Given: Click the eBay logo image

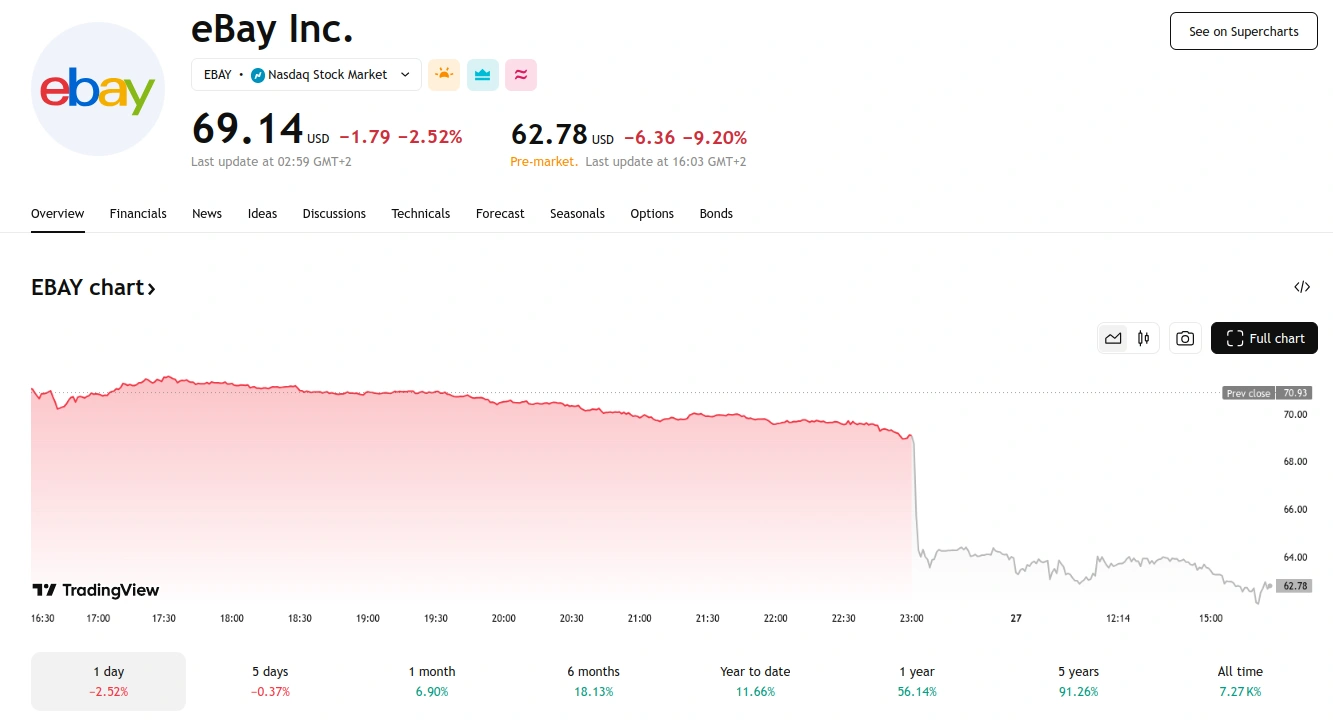Looking at the screenshot, I should click(x=97, y=89).
